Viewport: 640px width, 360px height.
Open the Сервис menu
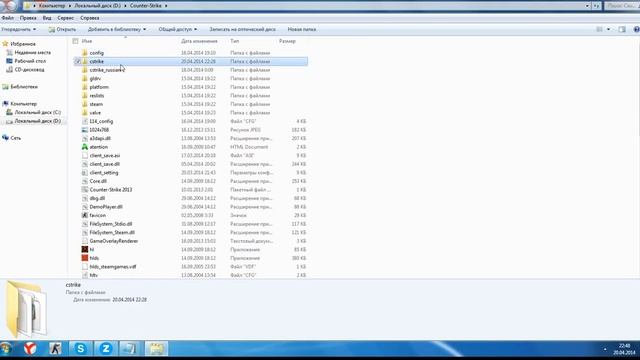click(66, 18)
